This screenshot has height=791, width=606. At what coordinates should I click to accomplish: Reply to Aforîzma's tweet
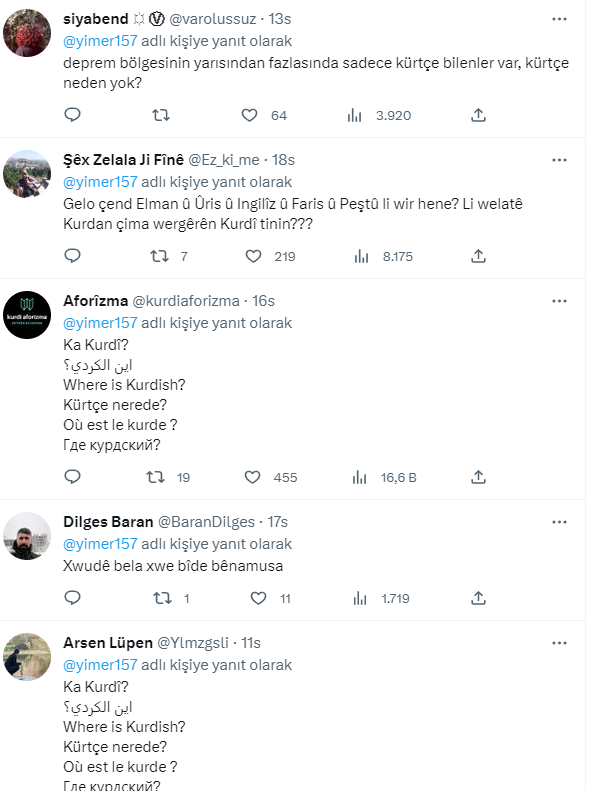[x=72, y=477]
